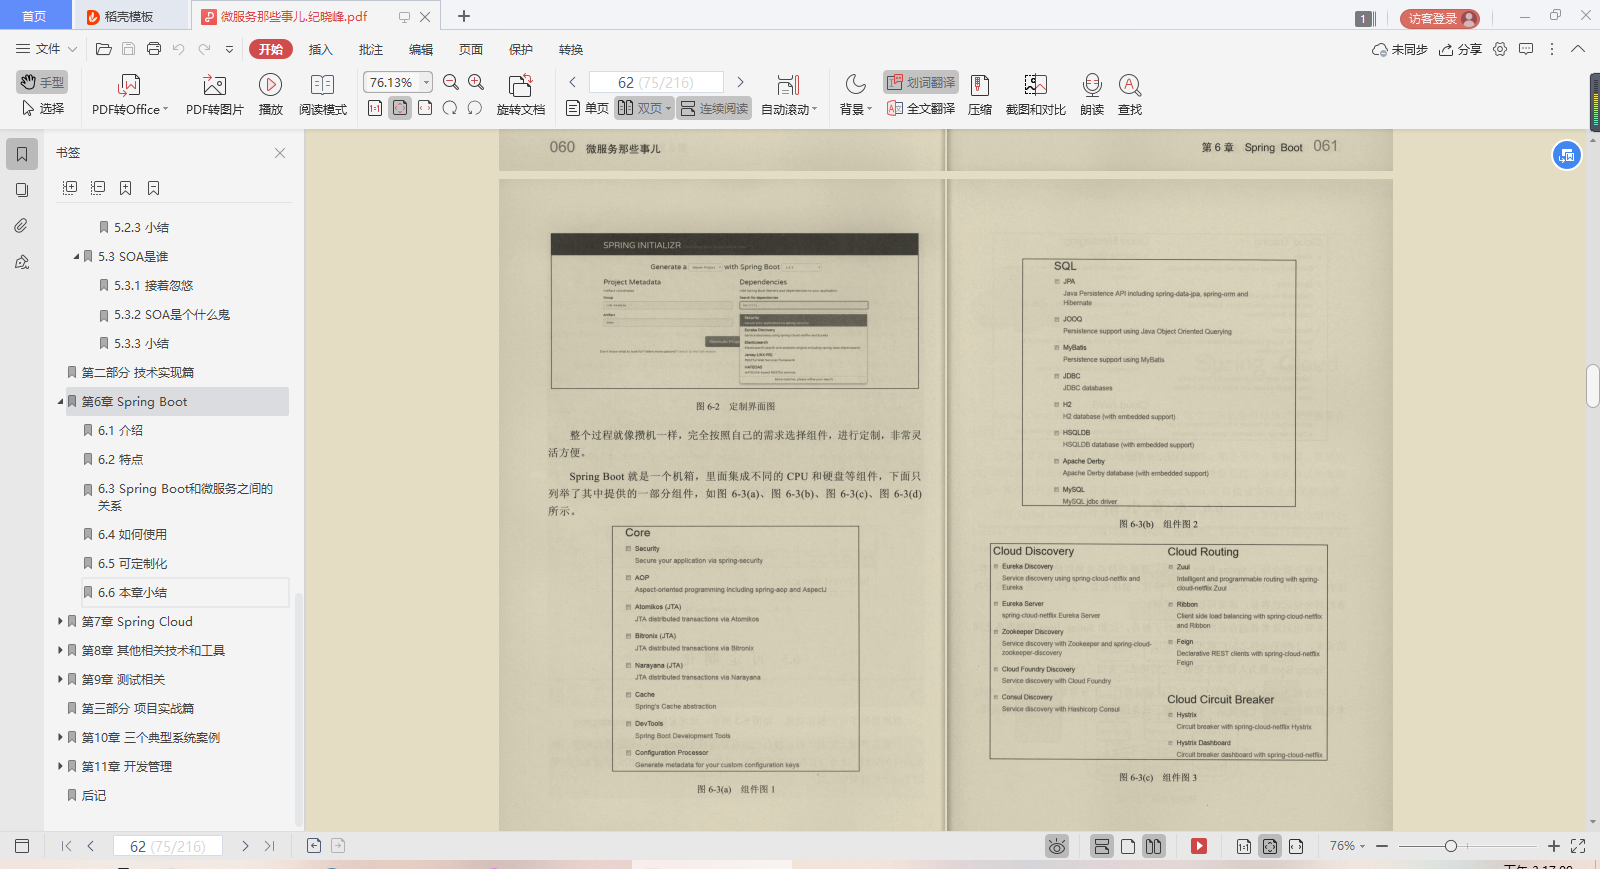Screen dimensions: 1600x869
Task: Open bookmark 6.4 如何使用
Action: tap(132, 534)
